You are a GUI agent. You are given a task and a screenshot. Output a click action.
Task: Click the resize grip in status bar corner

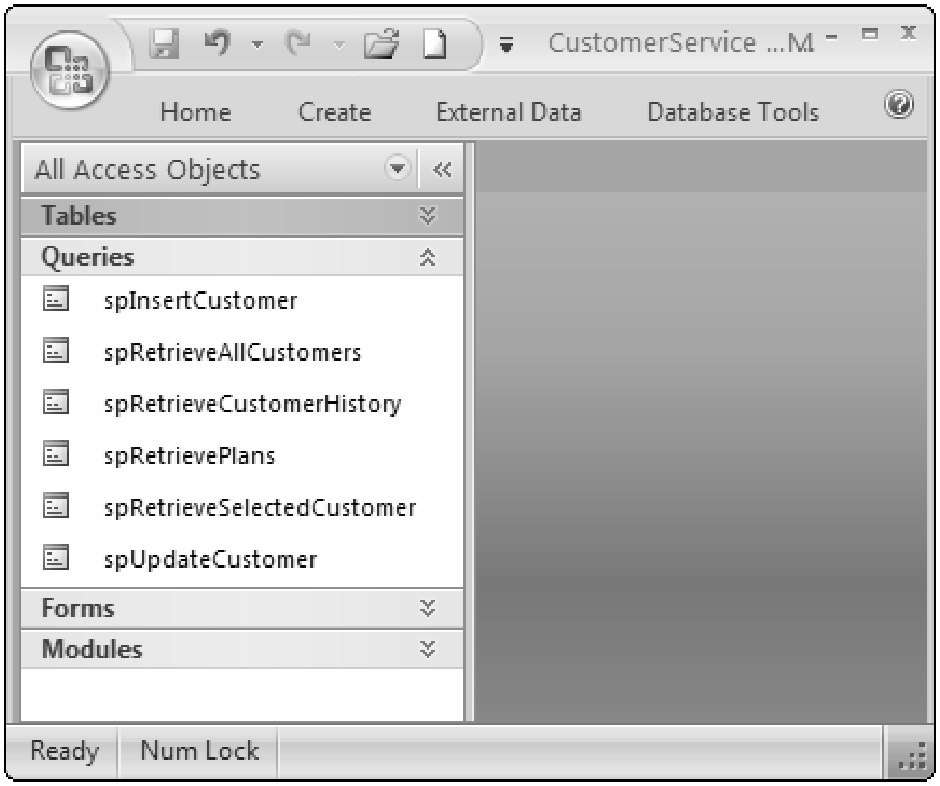[909, 754]
